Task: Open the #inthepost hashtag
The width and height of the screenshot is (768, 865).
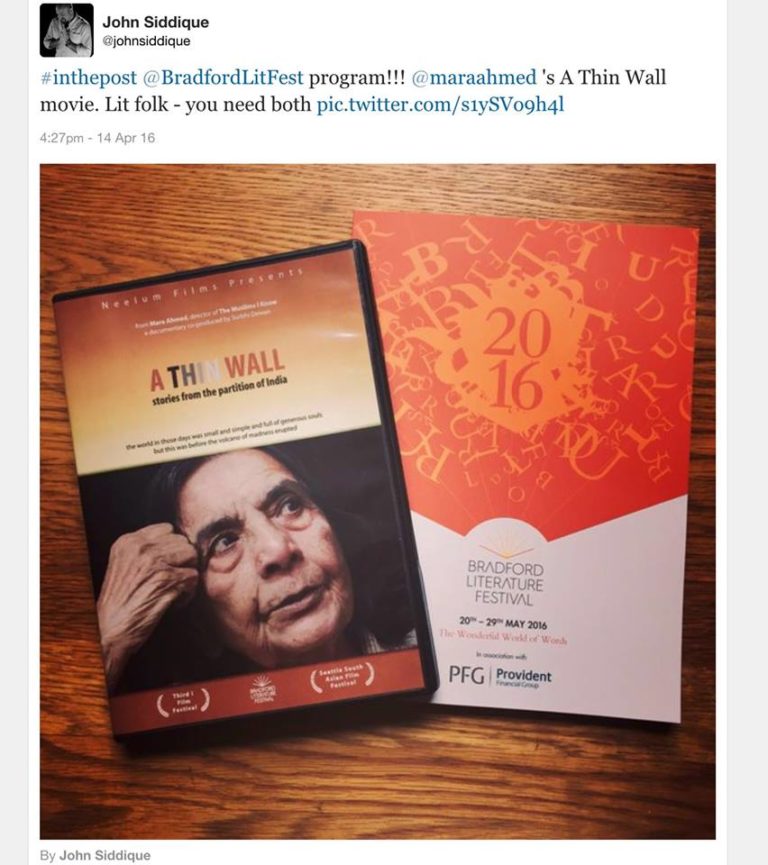Action: point(88,77)
